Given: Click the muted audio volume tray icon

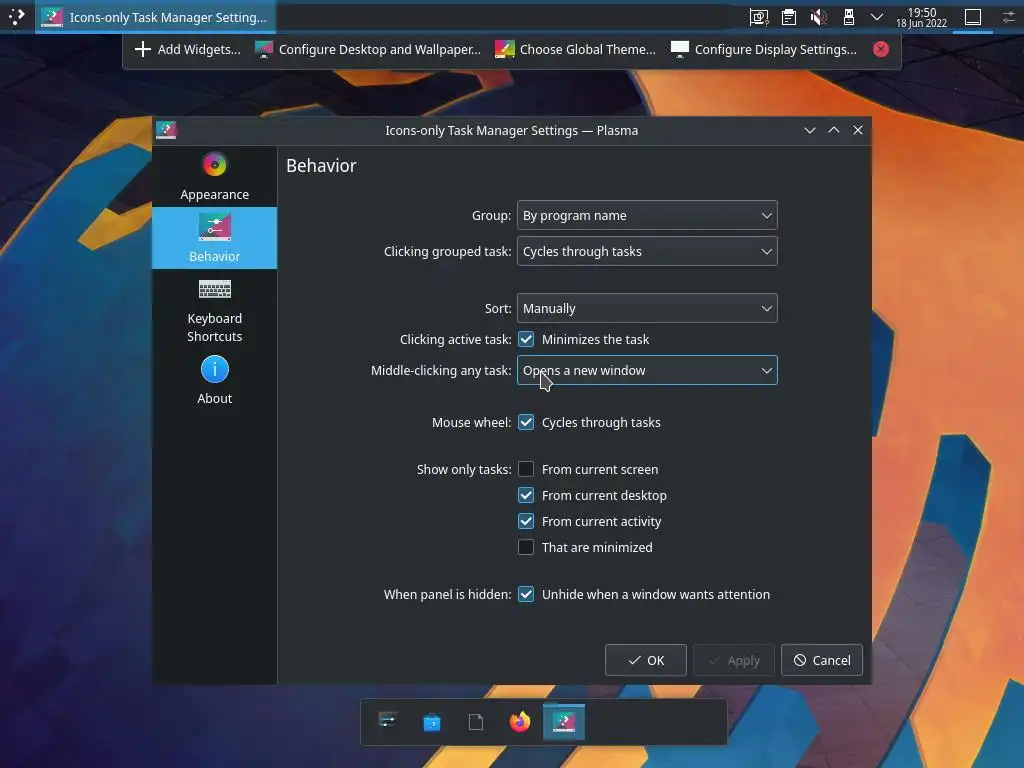Looking at the screenshot, I should [818, 17].
